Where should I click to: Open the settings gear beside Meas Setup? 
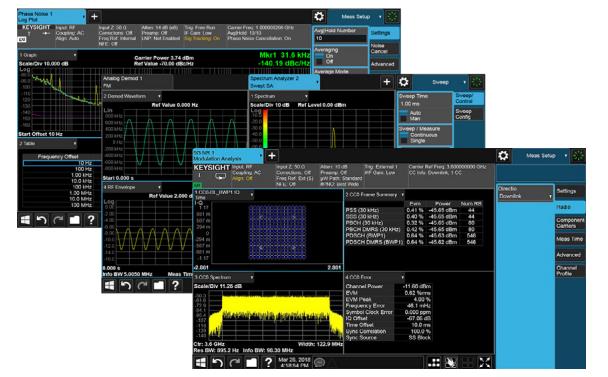click(x=503, y=156)
